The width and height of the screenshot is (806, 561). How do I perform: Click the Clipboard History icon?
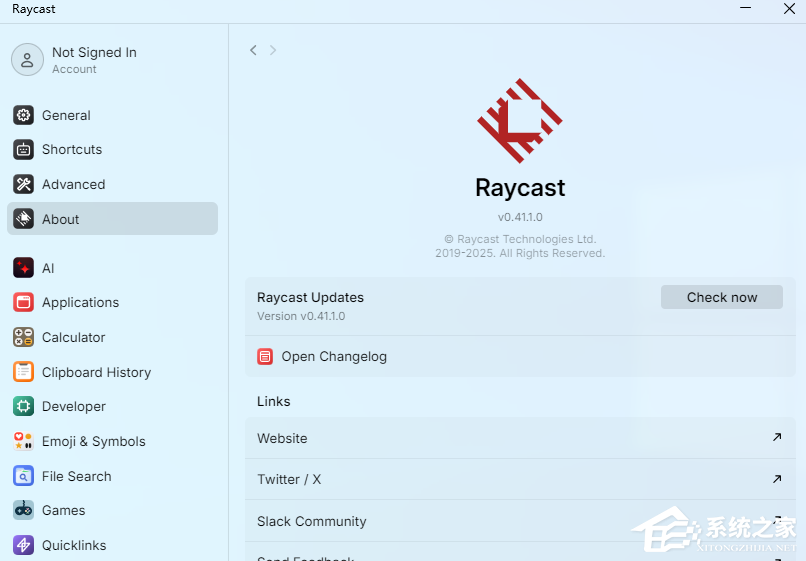coord(24,372)
